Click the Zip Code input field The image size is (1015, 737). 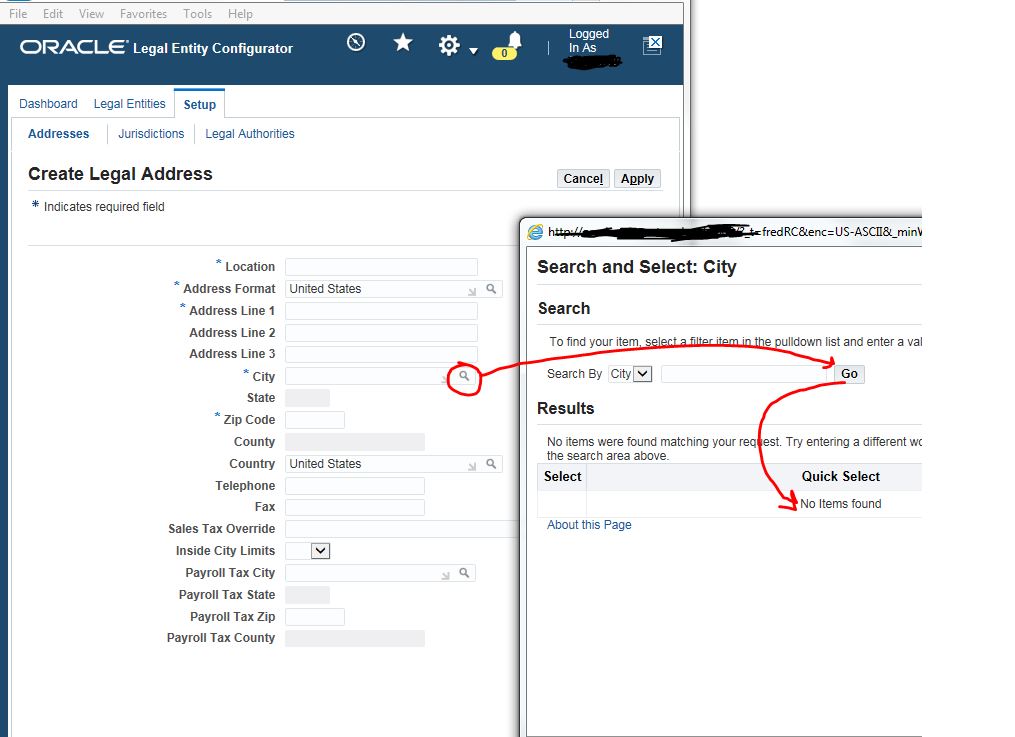315,420
